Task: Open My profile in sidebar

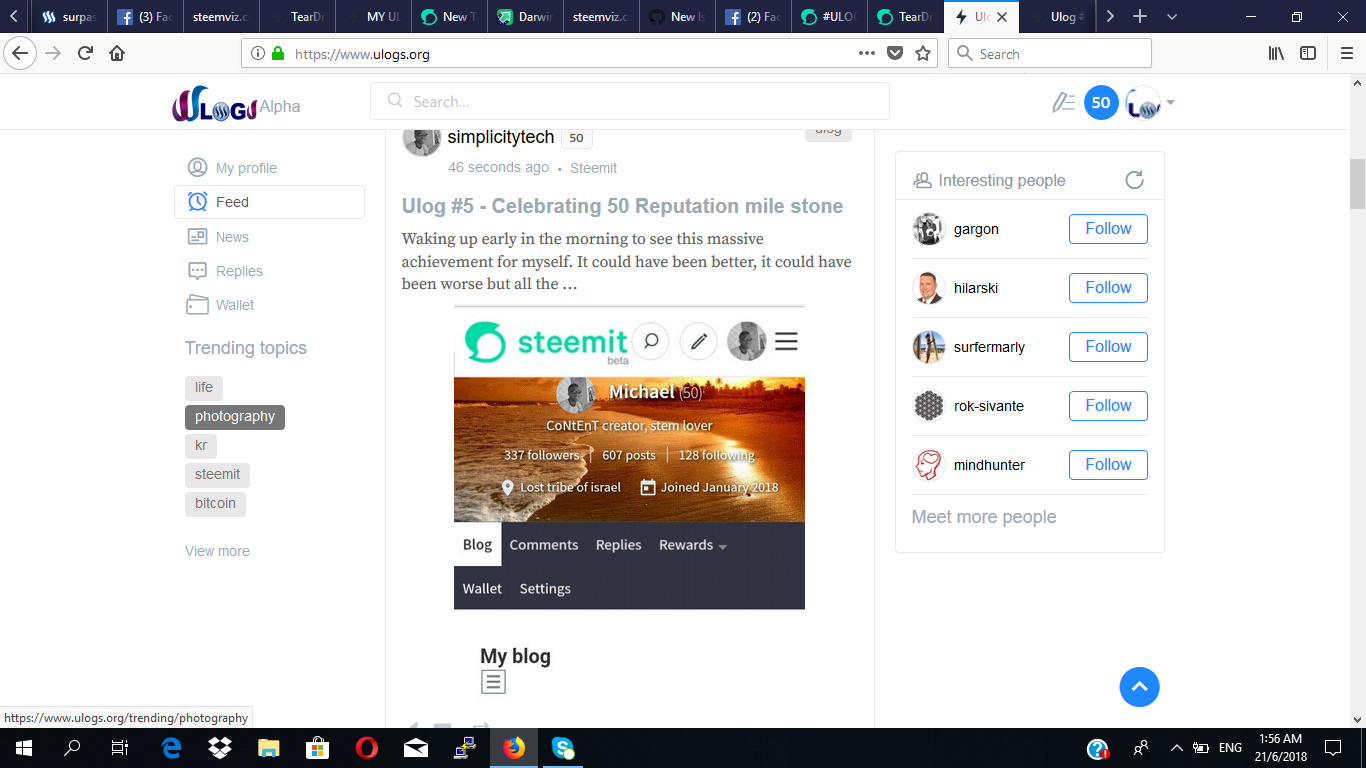Action: click(246, 168)
